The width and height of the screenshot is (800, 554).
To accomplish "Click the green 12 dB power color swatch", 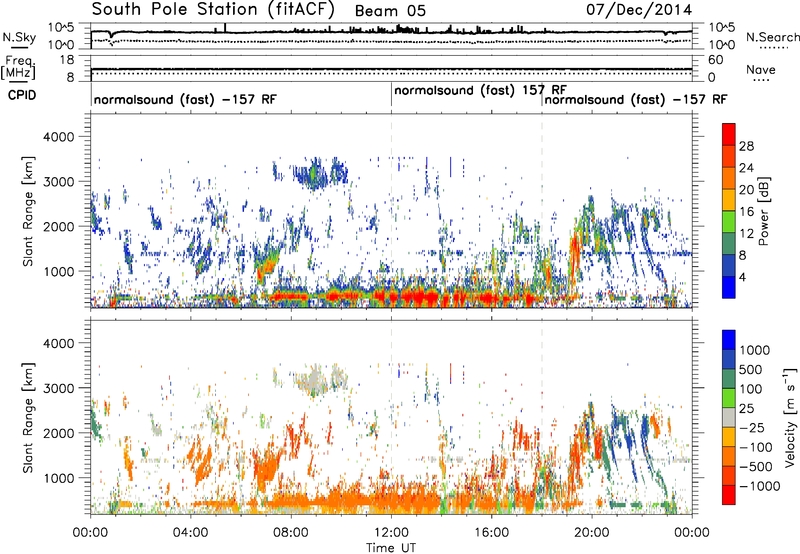I will click(x=729, y=222).
